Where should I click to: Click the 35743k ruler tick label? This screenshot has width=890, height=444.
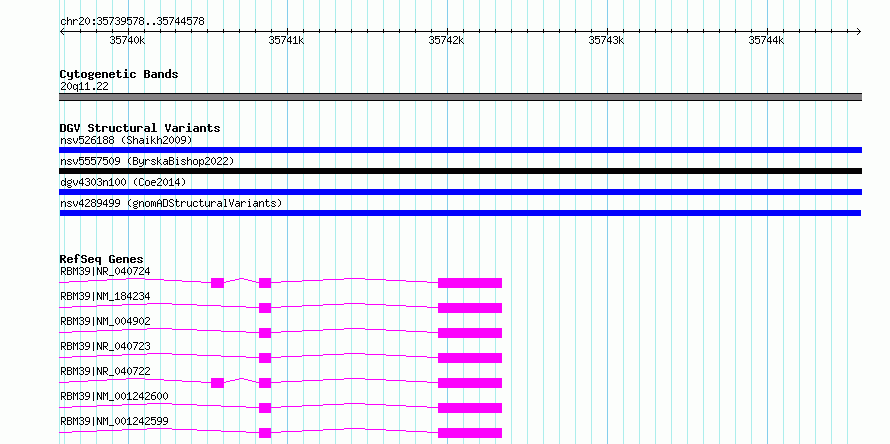click(x=606, y=40)
